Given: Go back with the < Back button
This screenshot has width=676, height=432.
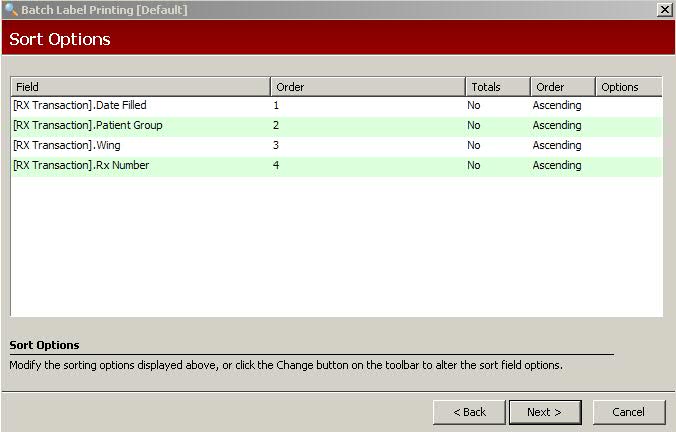Looking at the screenshot, I should click(469, 412).
